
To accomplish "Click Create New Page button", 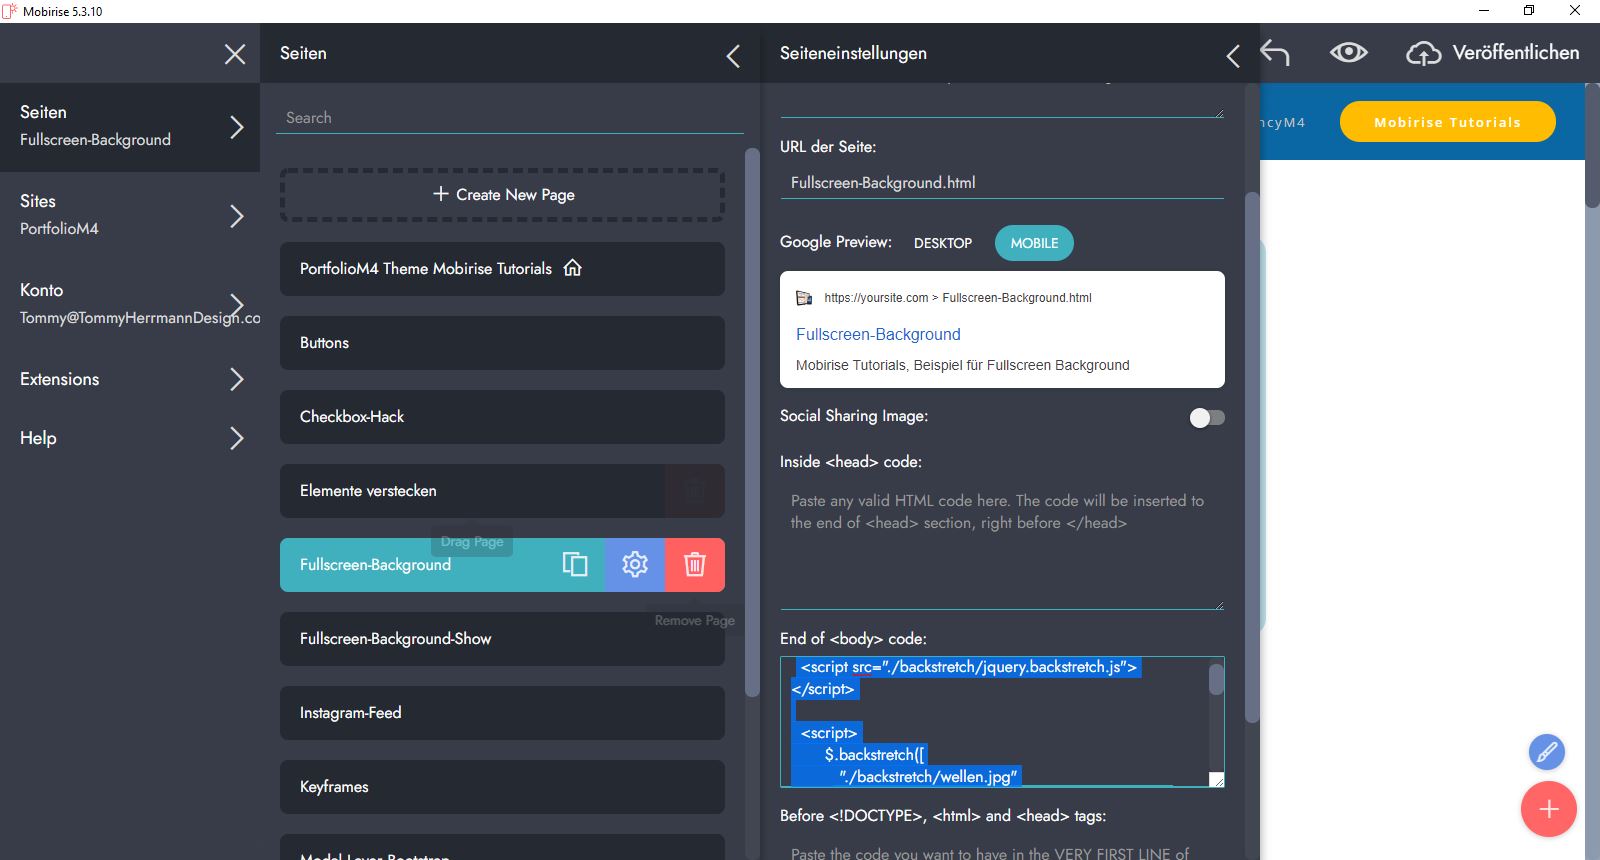I will tap(502, 195).
